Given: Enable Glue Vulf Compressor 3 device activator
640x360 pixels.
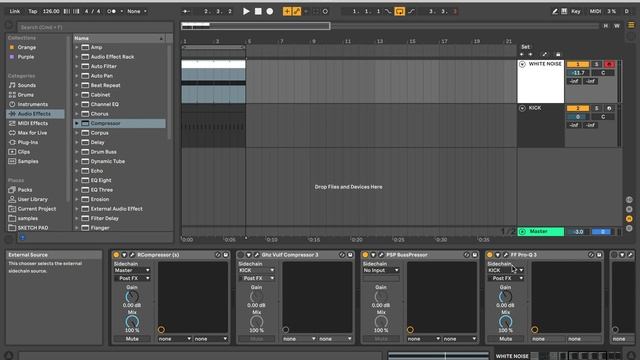Looking at the screenshot, I should [241, 255].
